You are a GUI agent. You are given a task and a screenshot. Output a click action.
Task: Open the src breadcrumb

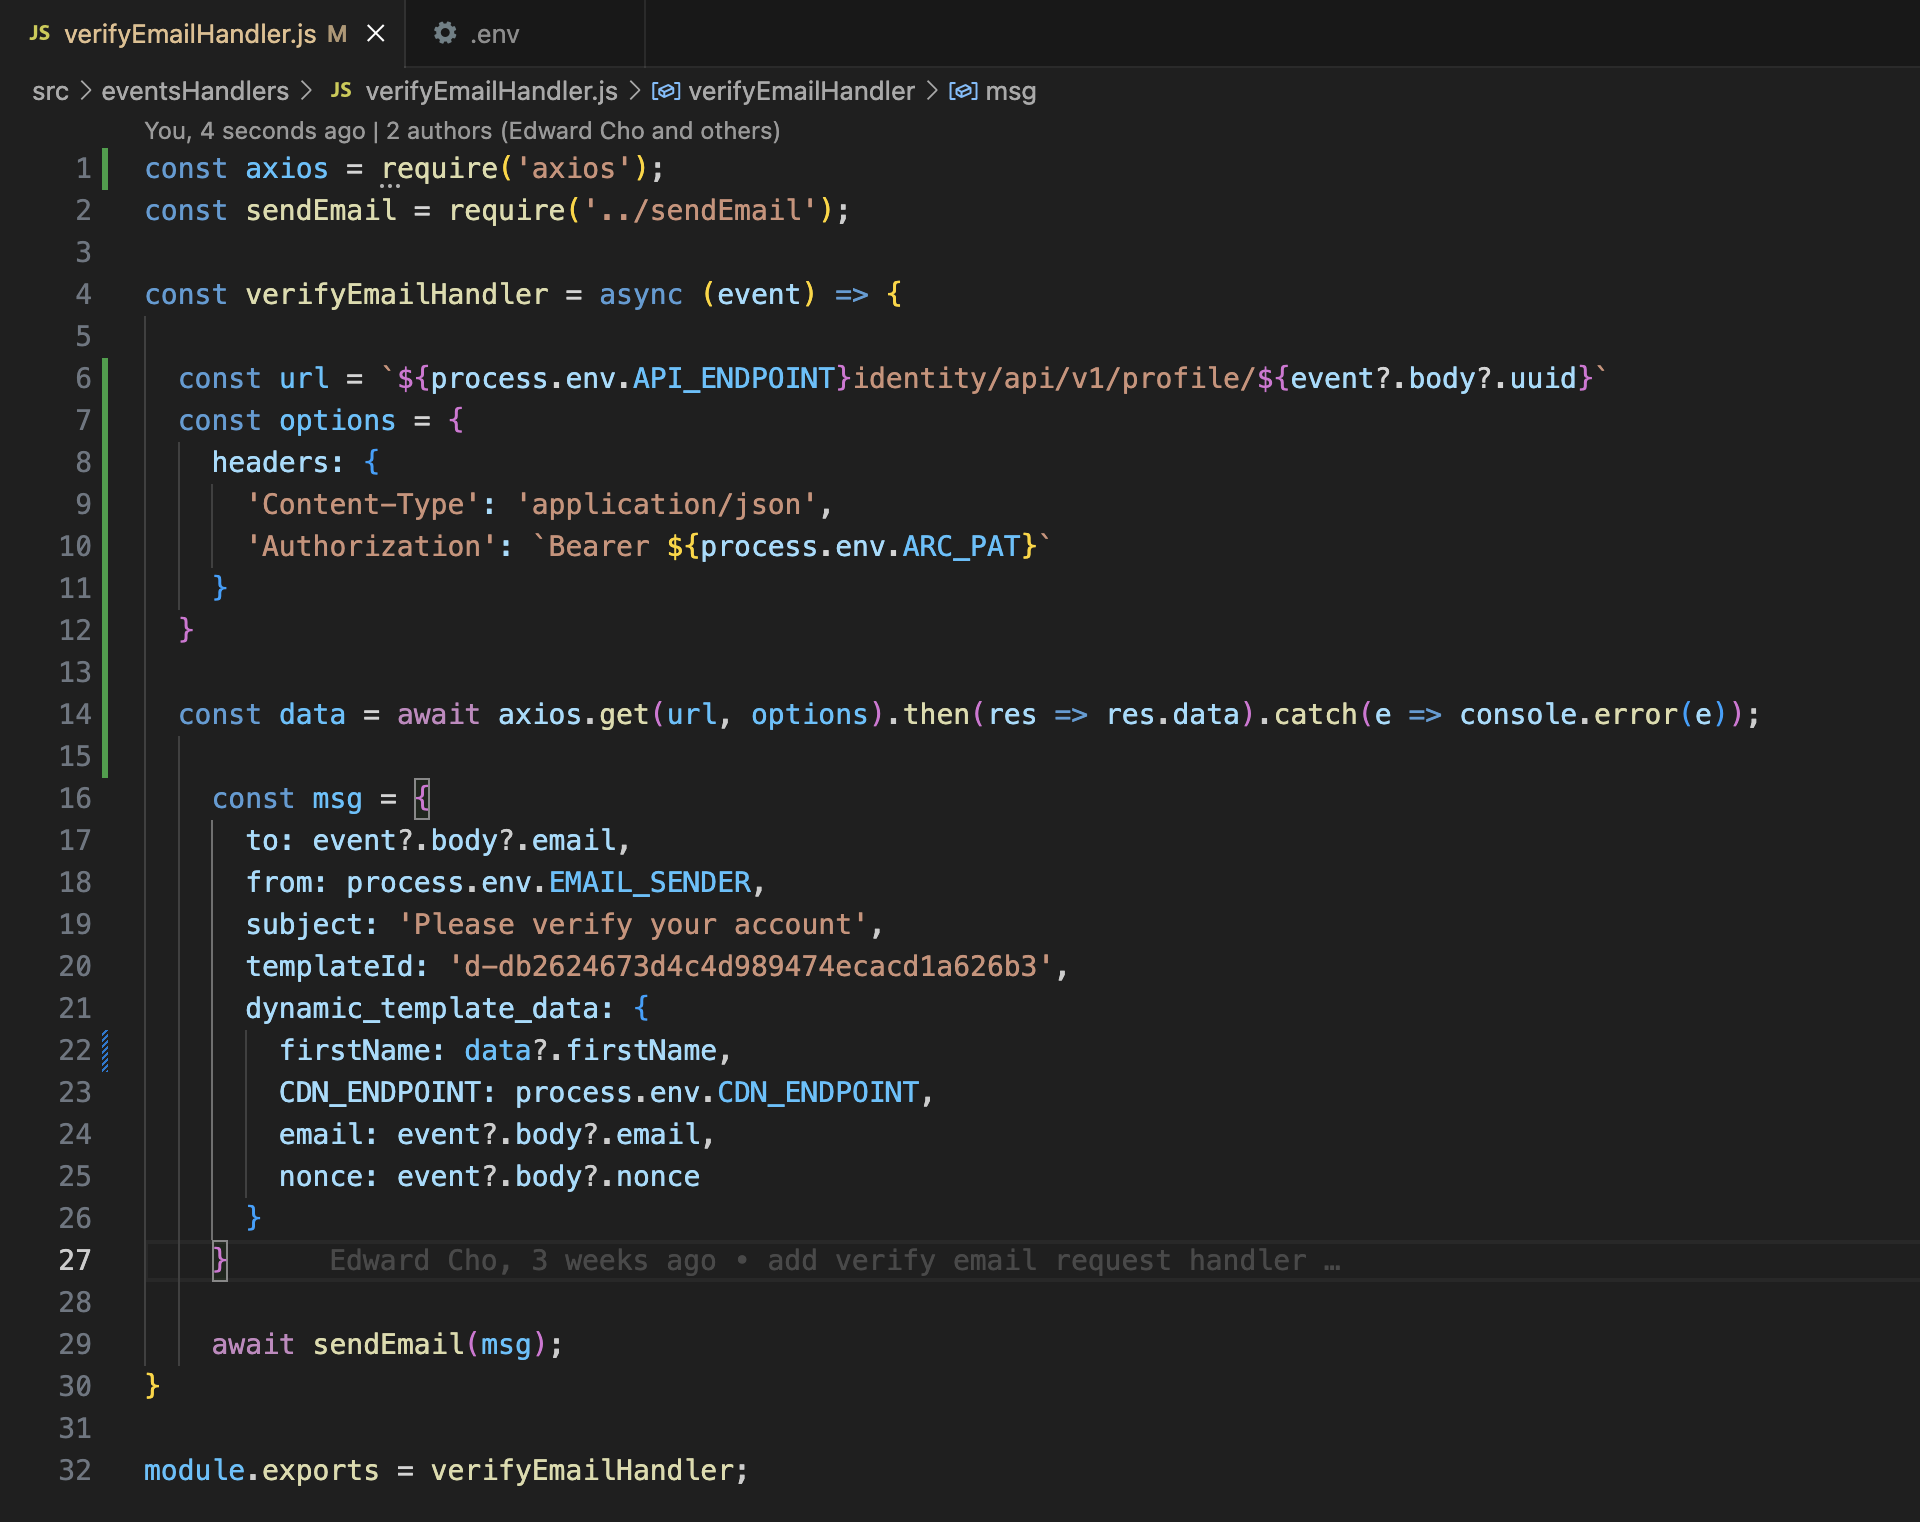point(50,91)
